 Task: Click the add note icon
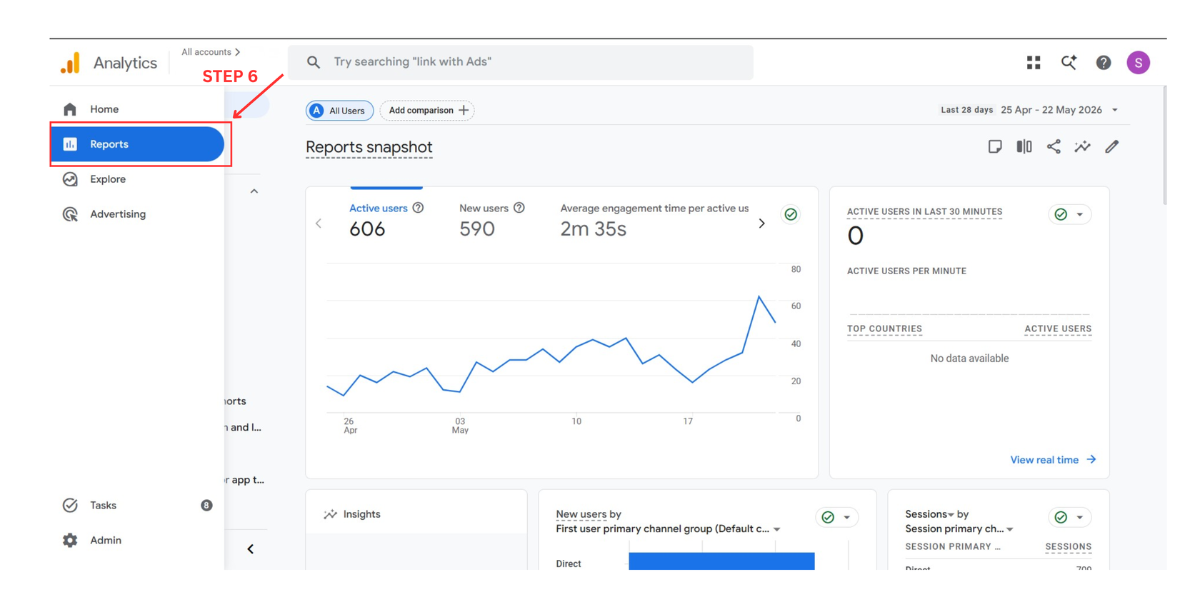(x=995, y=147)
